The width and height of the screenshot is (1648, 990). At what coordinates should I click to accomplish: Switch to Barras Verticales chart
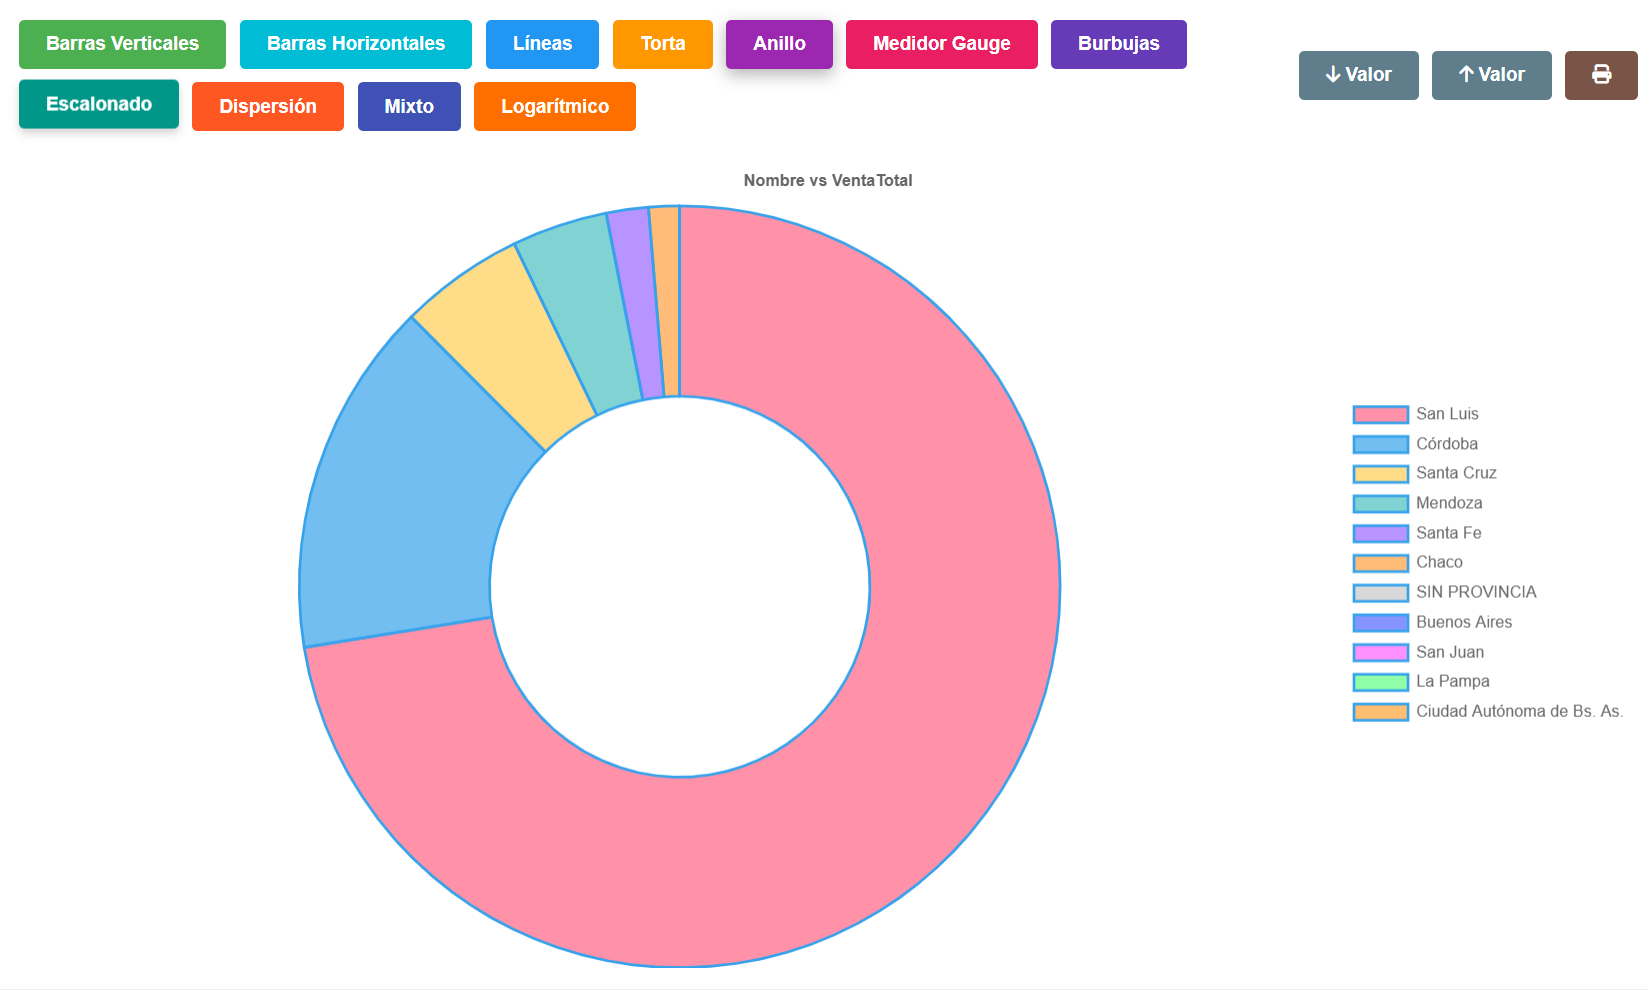pos(122,44)
